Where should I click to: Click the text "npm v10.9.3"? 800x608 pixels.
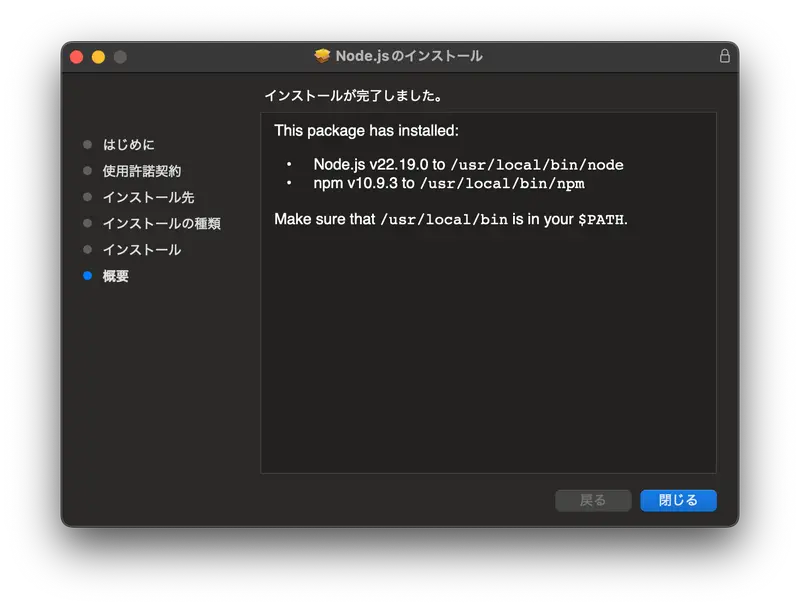pos(355,183)
